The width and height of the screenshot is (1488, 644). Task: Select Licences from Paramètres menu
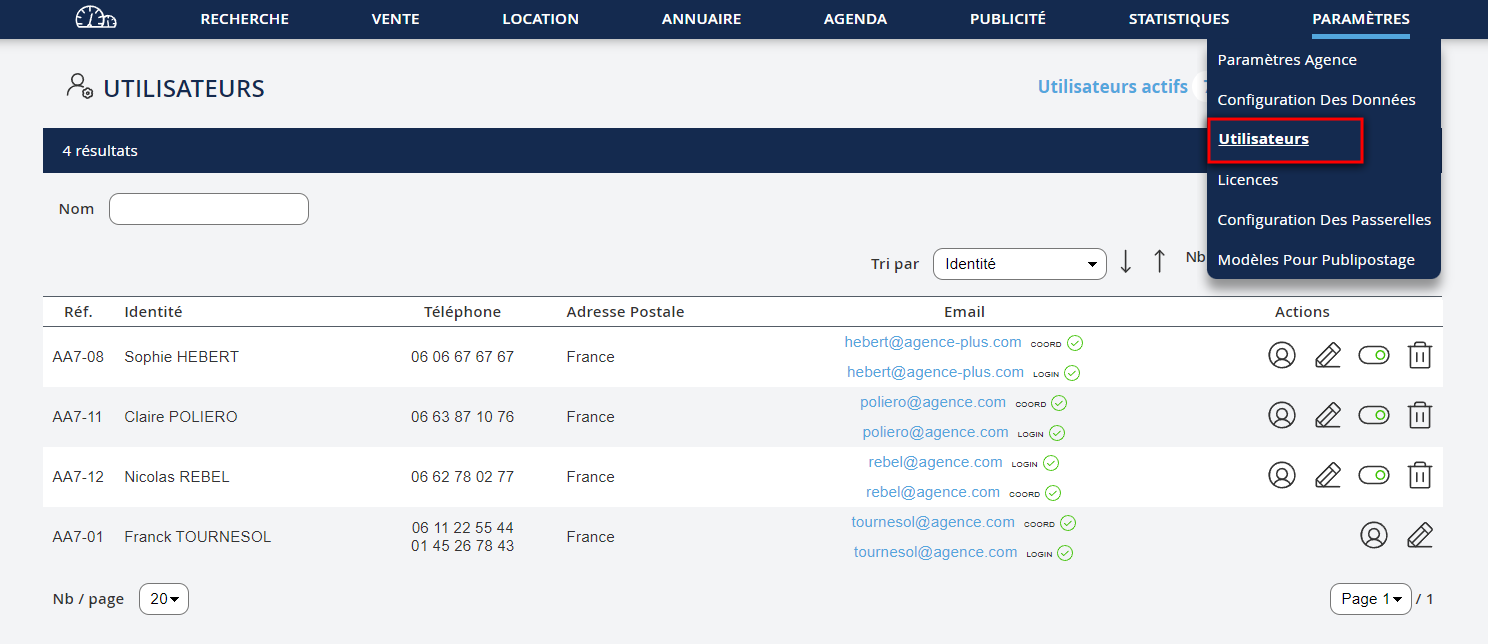tap(1247, 180)
